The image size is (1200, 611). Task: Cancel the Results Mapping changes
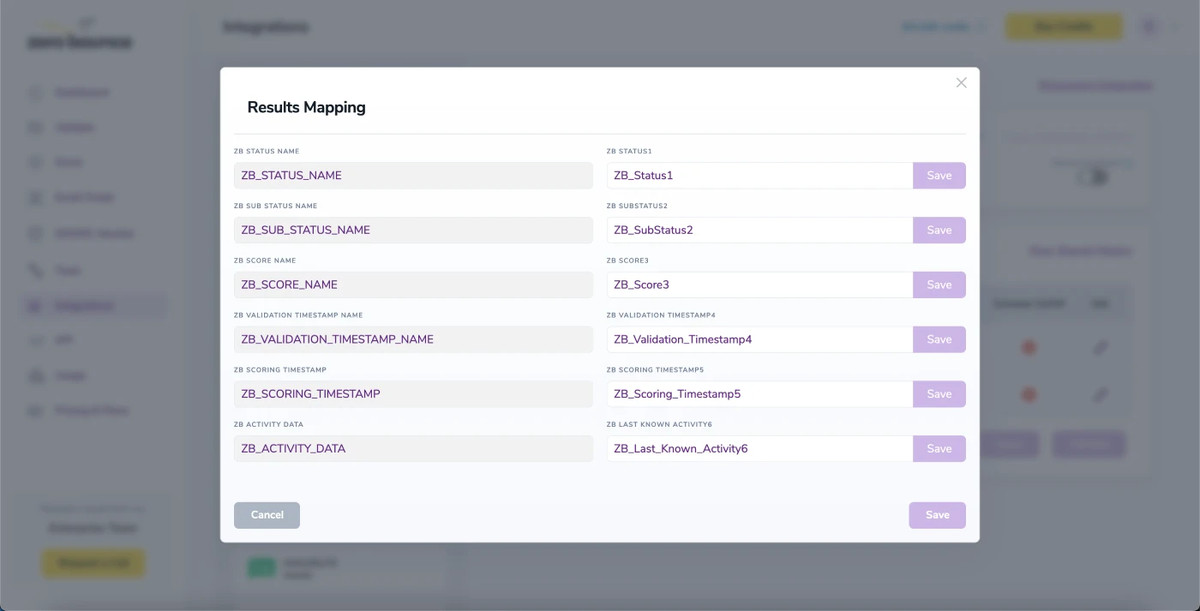click(x=266, y=515)
